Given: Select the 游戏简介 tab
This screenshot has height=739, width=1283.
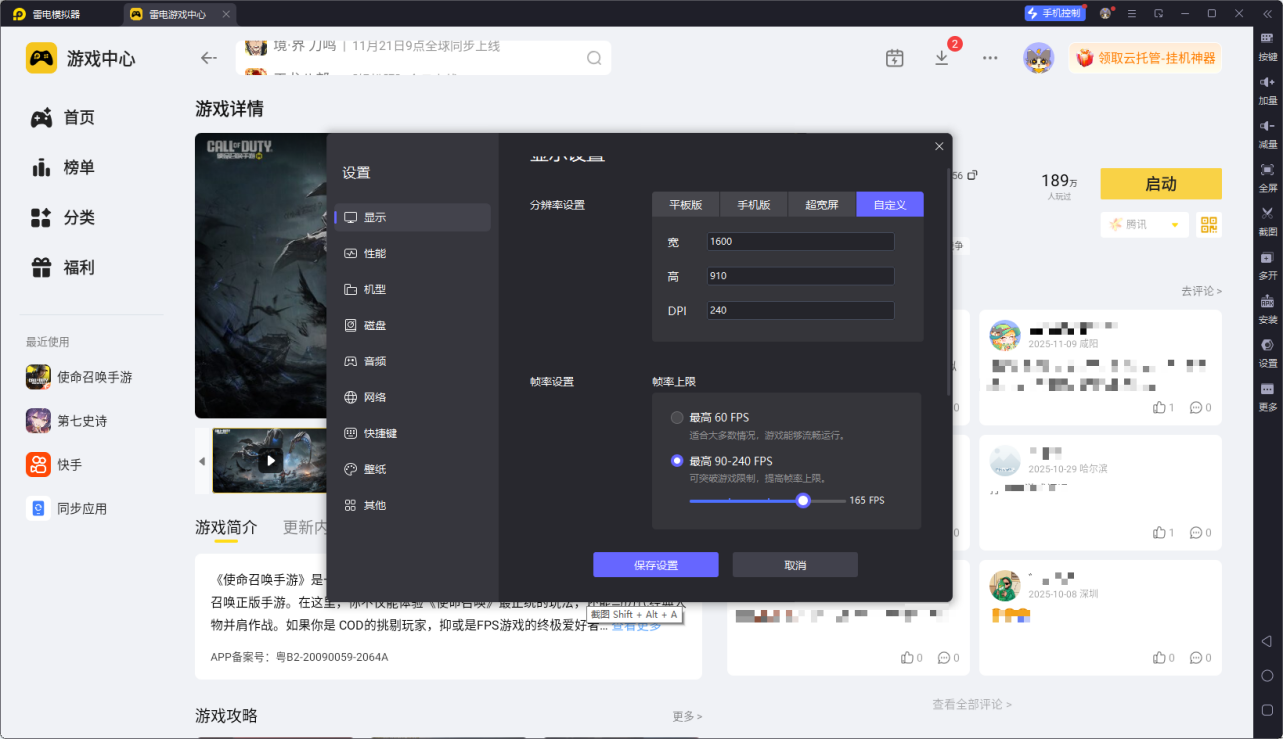Looking at the screenshot, I should (x=226, y=527).
